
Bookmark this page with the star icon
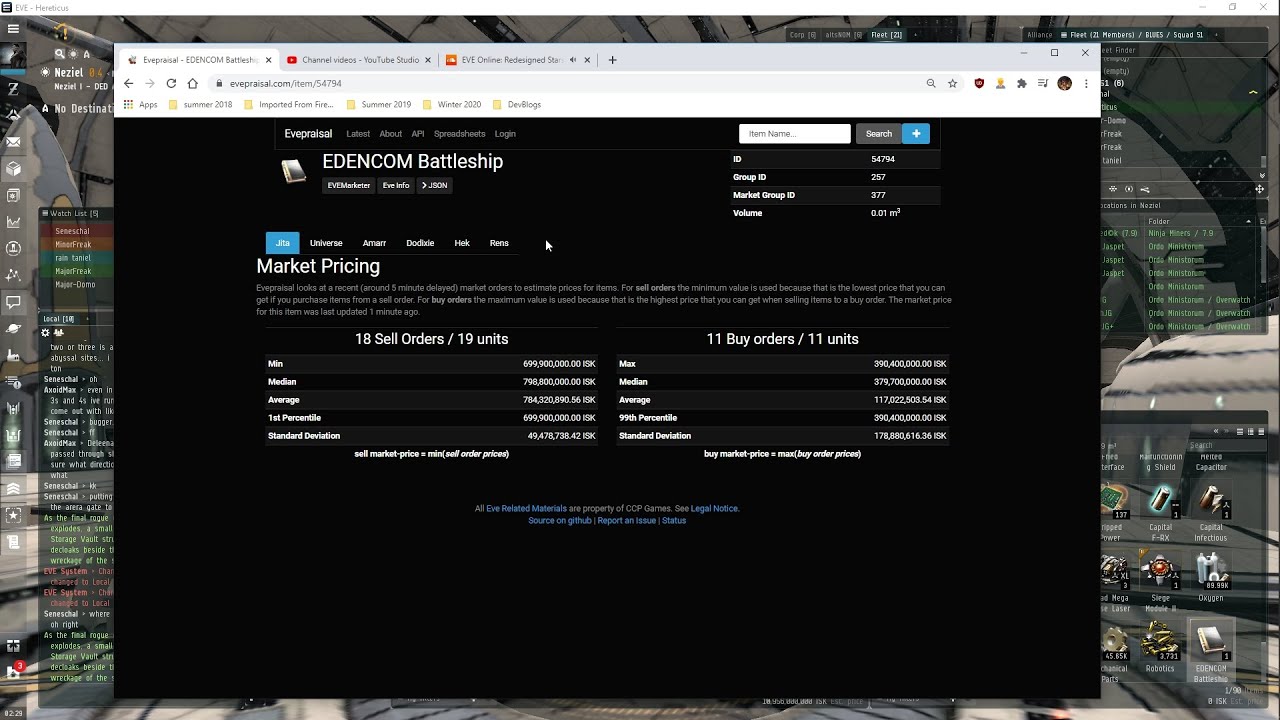tap(953, 84)
